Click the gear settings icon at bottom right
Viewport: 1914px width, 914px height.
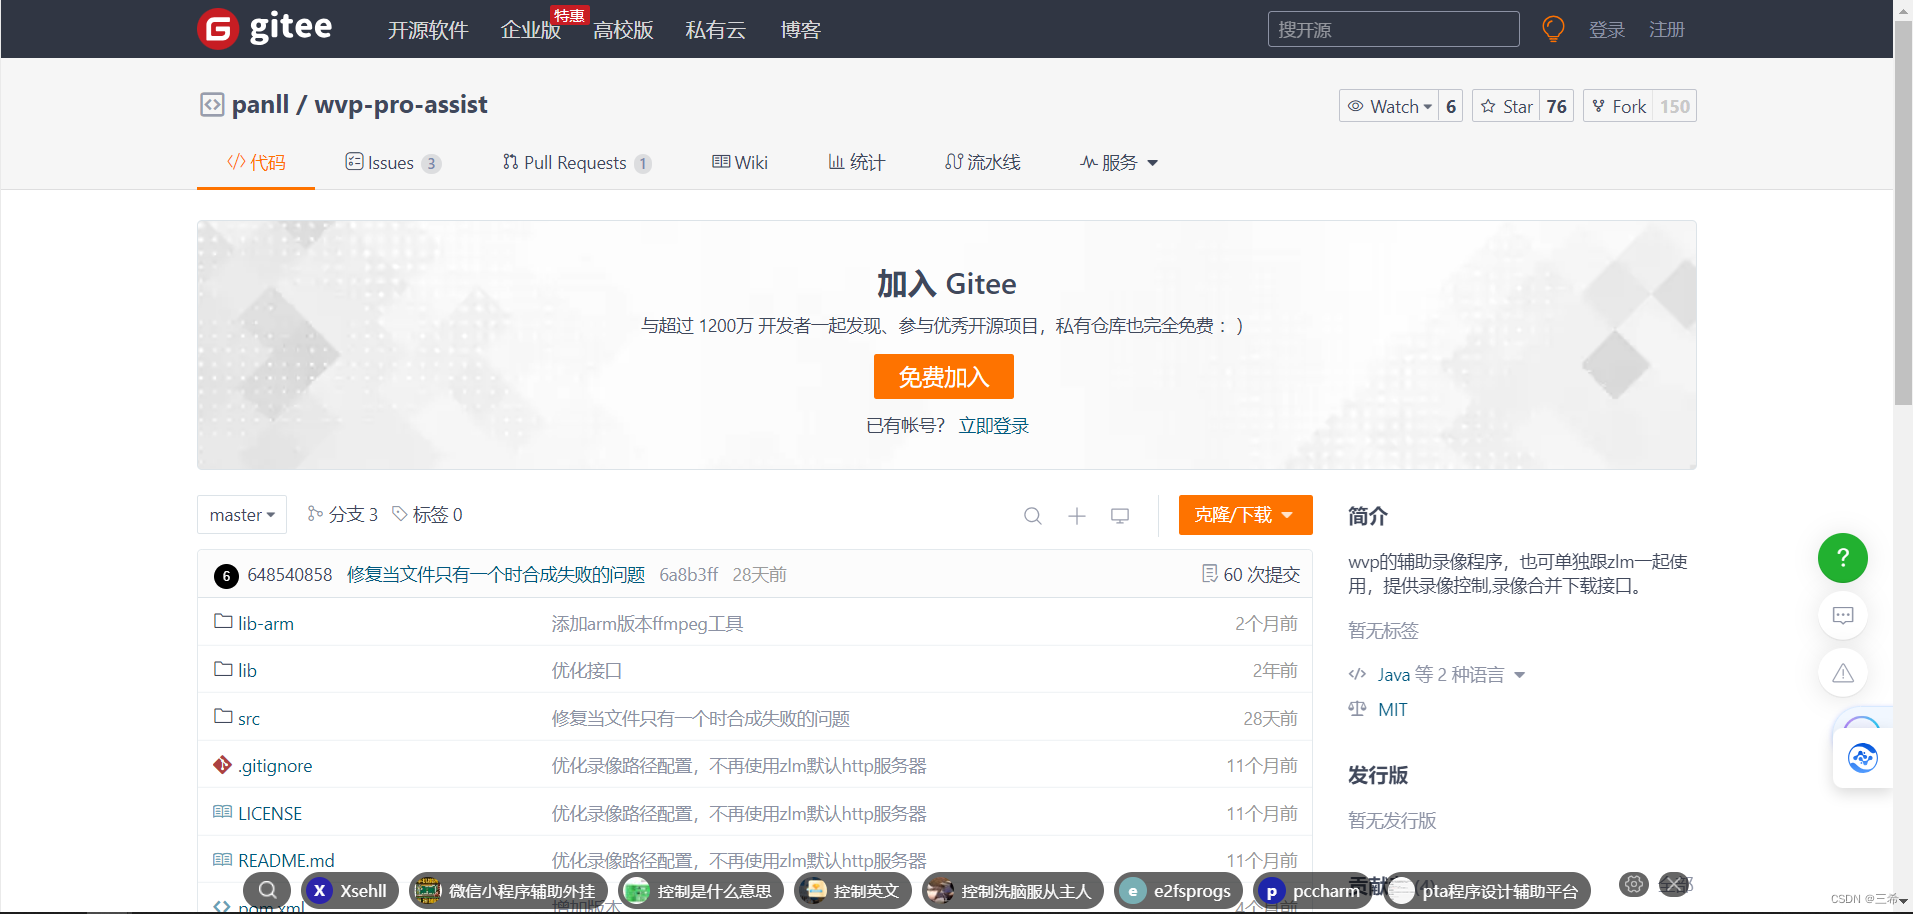1633,884
